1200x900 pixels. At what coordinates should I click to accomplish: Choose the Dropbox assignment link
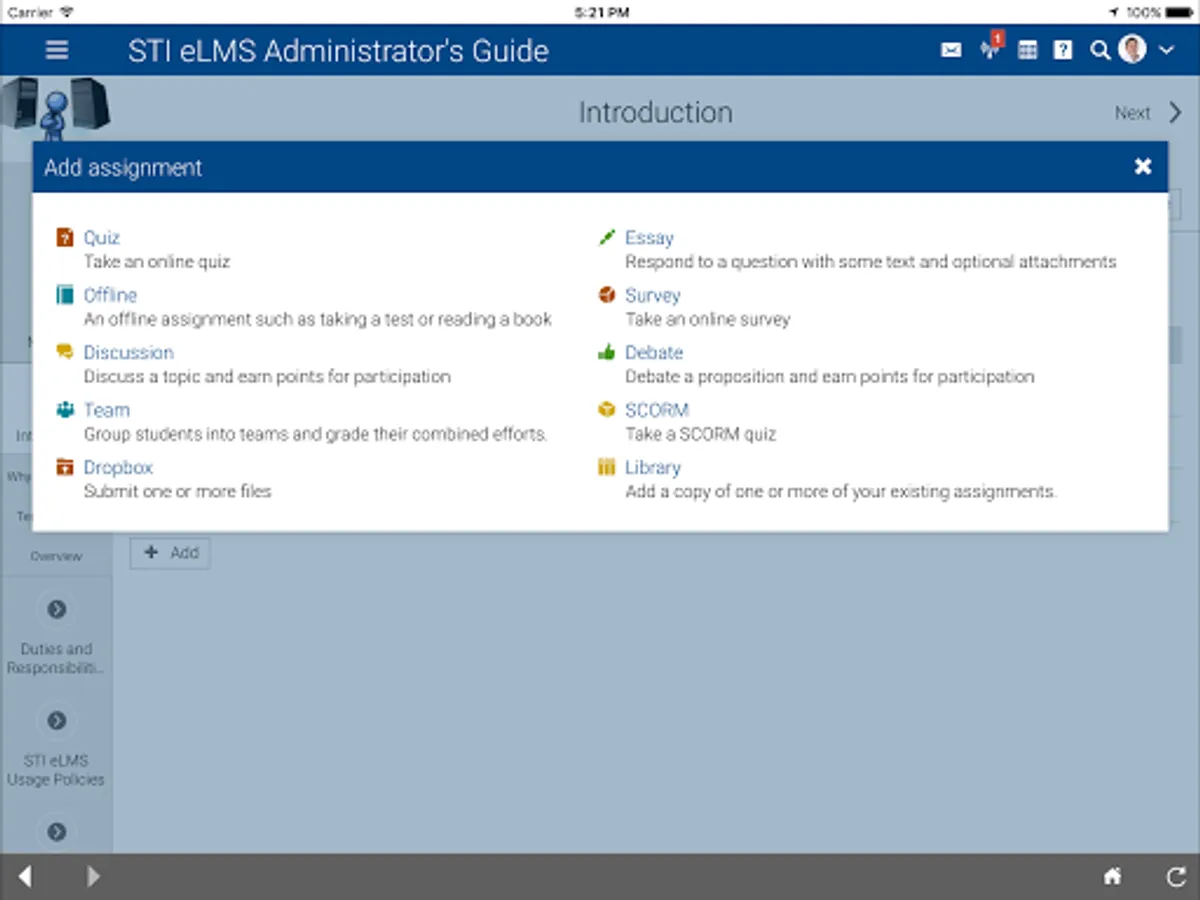click(118, 467)
